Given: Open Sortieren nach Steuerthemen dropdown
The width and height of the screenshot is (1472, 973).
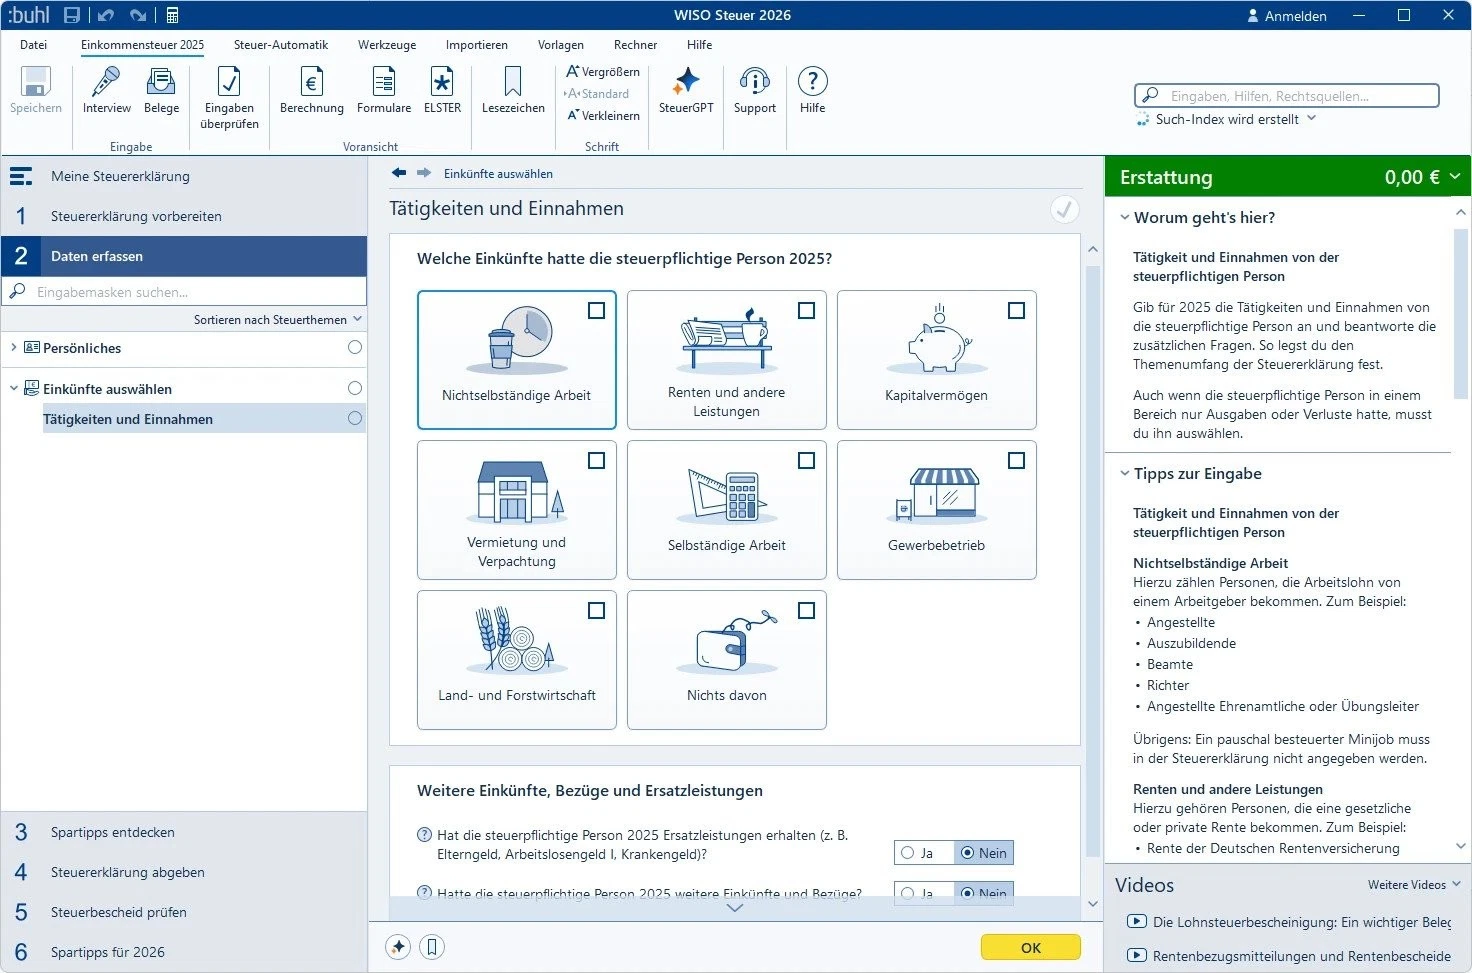Looking at the screenshot, I should (x=277, y=320).
